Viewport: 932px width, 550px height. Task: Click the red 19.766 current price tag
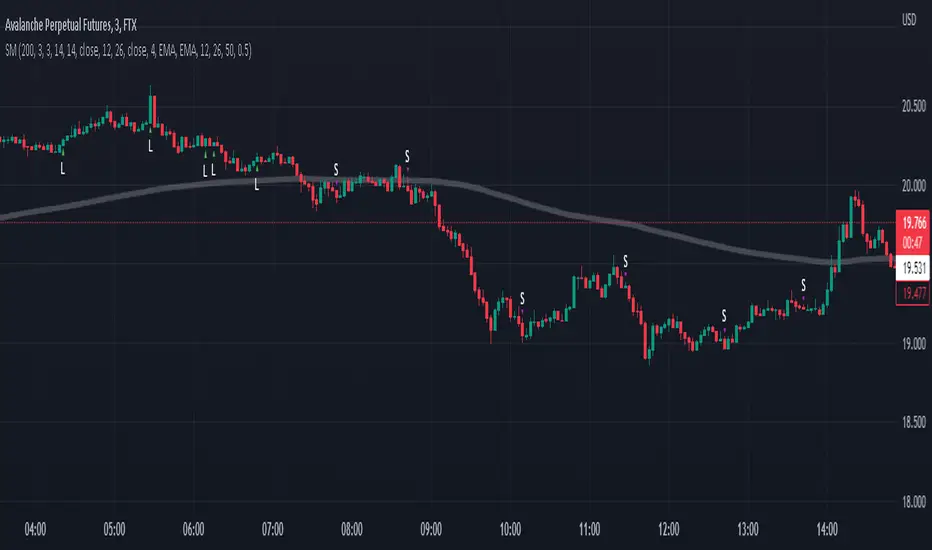pos(910,223)
